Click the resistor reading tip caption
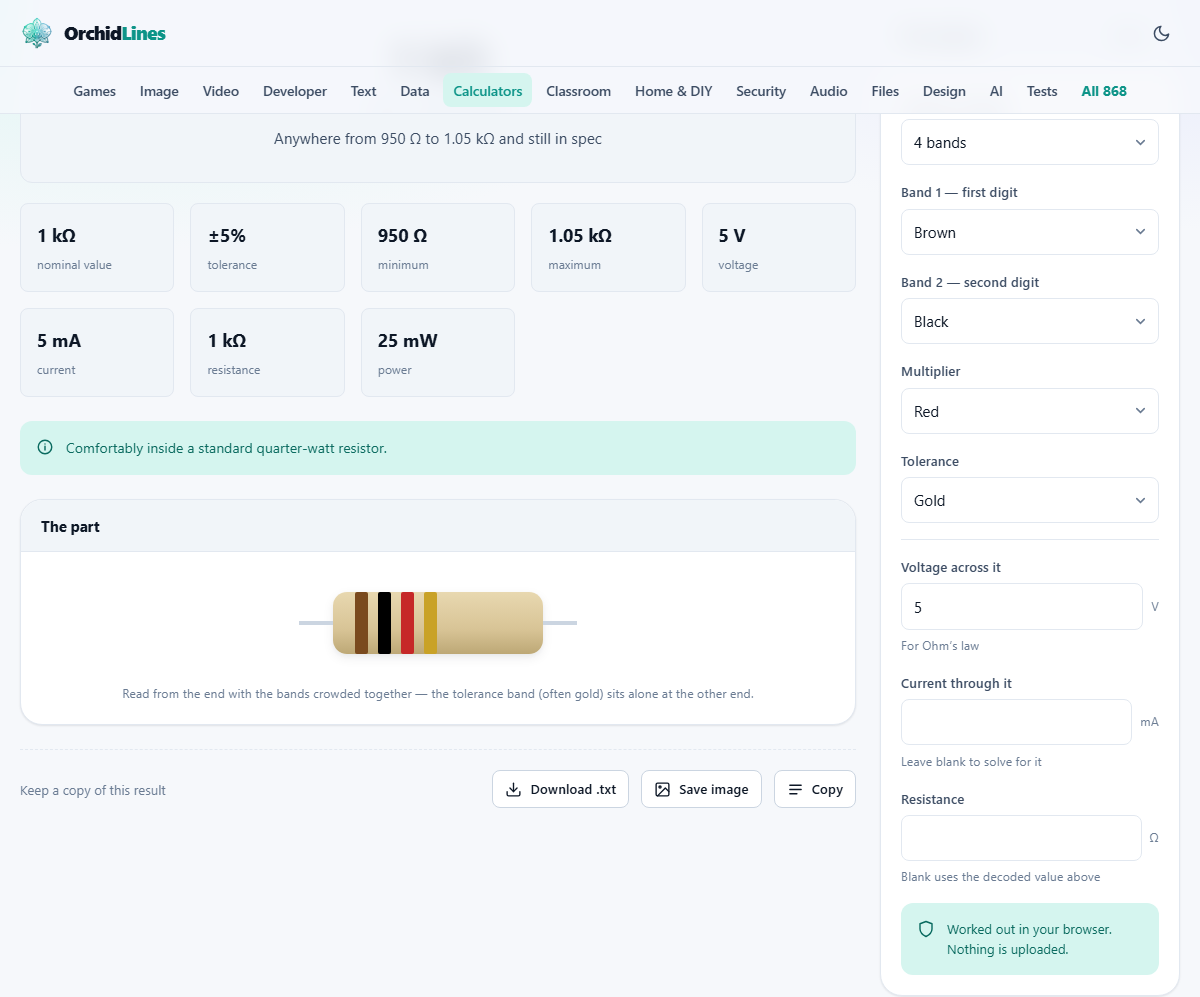Image resolution: width=1200 pixels, height=997 pixels. [438, 693]
